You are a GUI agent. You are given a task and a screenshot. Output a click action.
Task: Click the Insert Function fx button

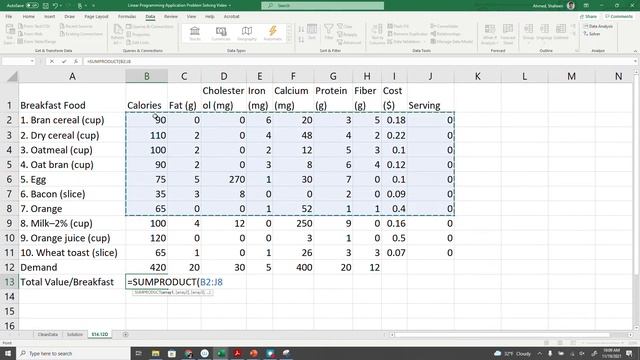(76, 61)
